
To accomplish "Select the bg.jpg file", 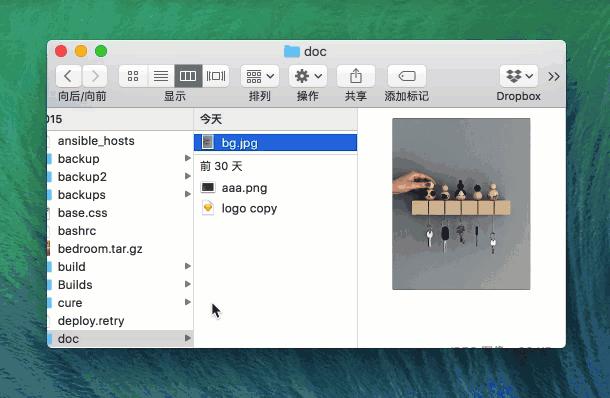I will (275, 143).
